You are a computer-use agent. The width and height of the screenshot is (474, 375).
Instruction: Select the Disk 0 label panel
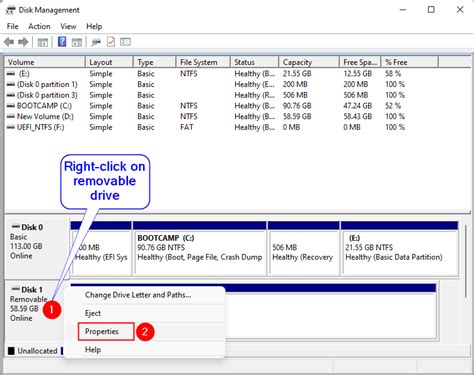tap(37, 248)
